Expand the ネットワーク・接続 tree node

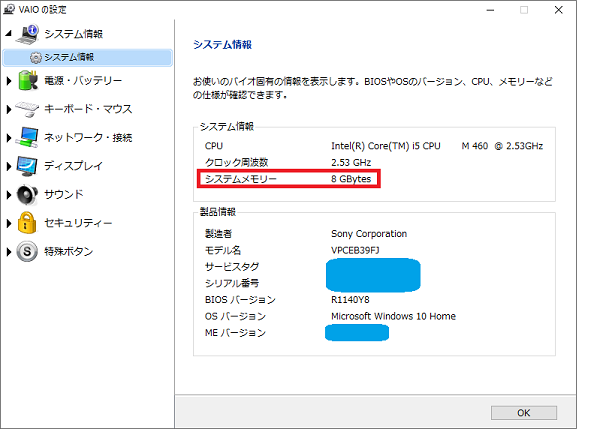point(9,138)
